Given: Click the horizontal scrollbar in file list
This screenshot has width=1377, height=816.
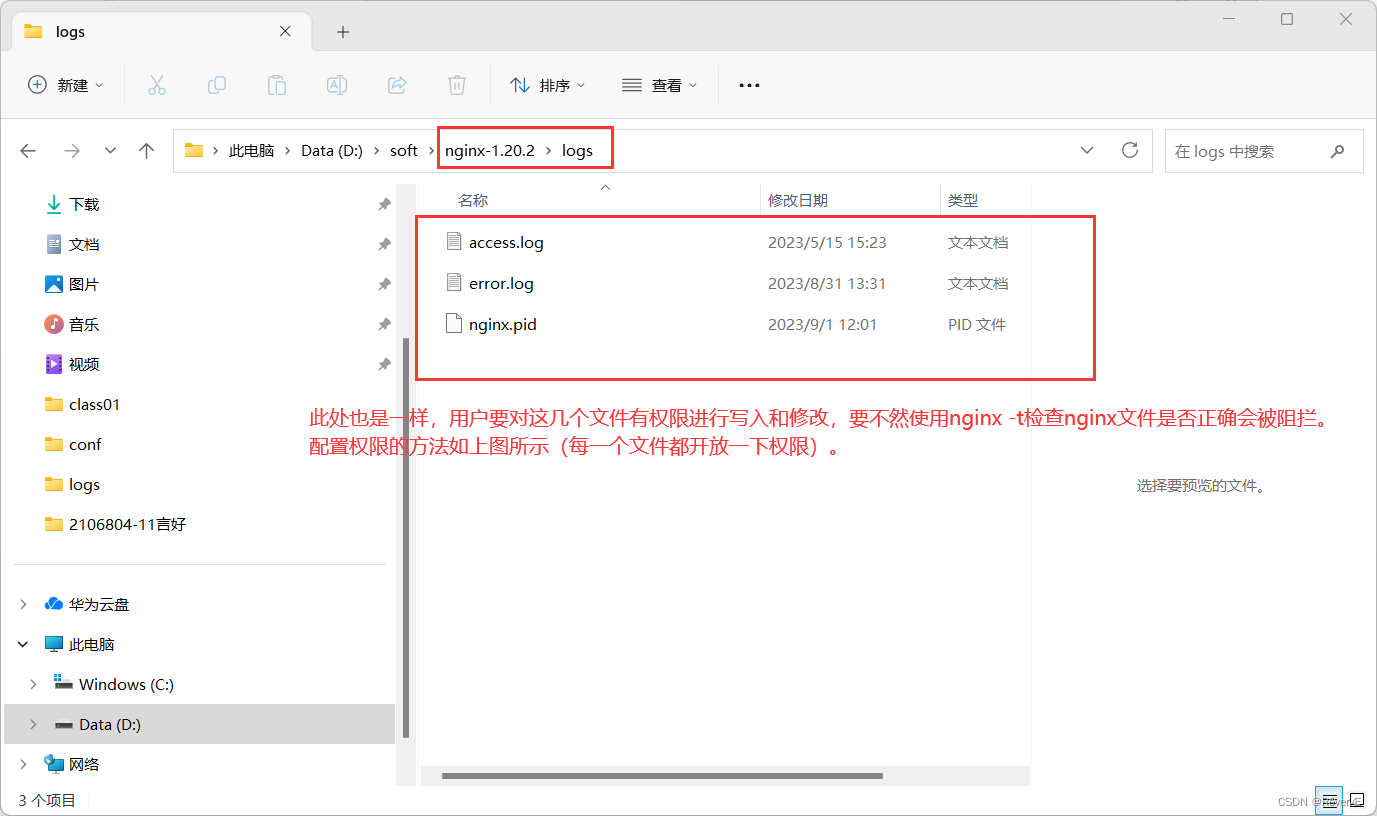Looking at the screenshot, I should click(x=662, y=776).
